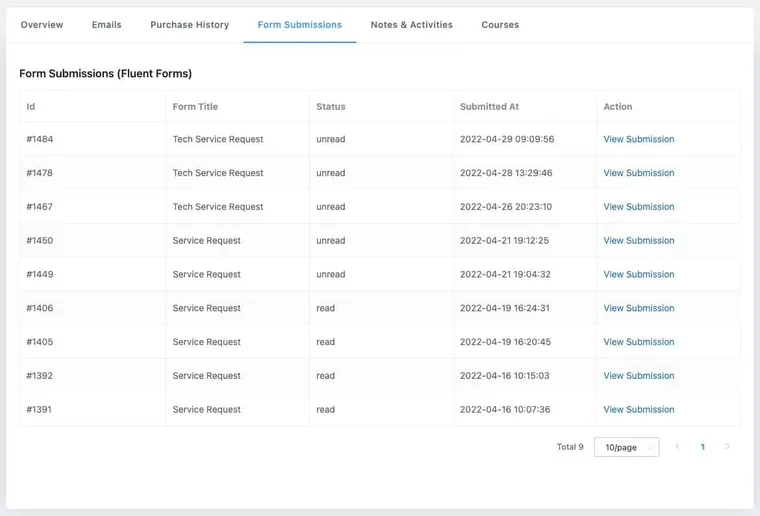Image resolution: width=760 pixels, height=516 pixels.
Task: Click Service Request title in row #1392
Action: 206,376
